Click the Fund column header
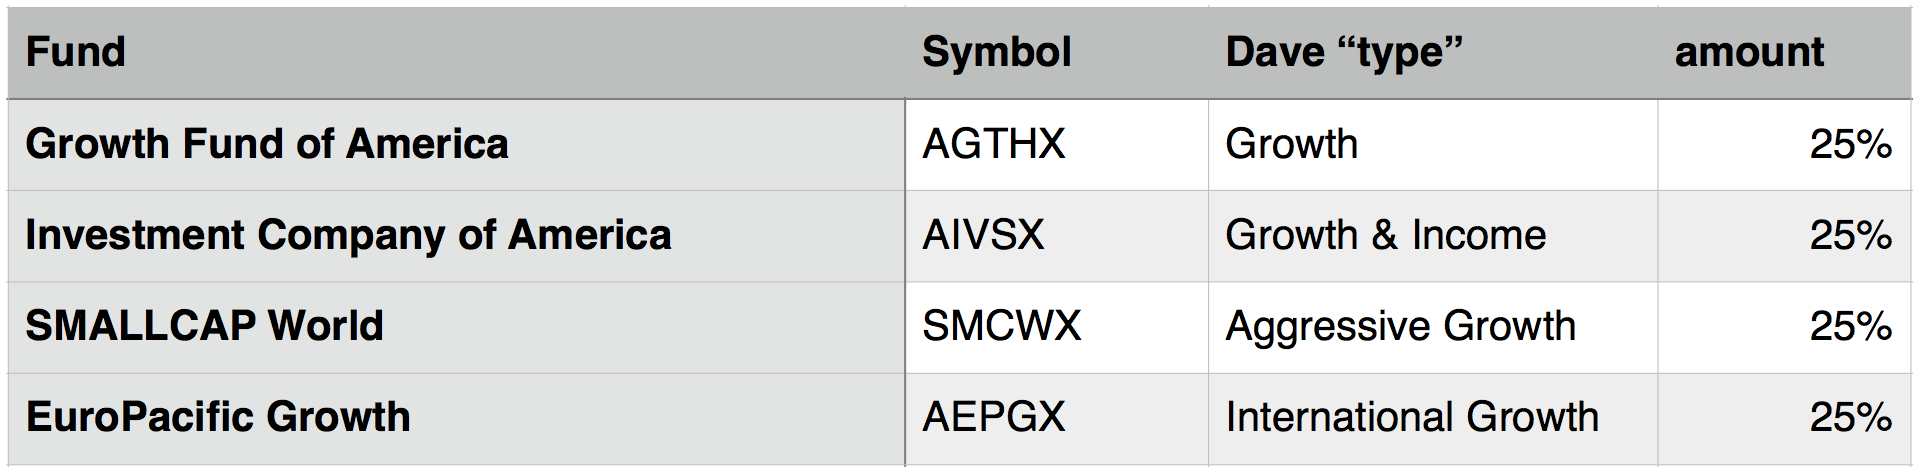This screenshot has height=470, width=1916. (456, 53)
